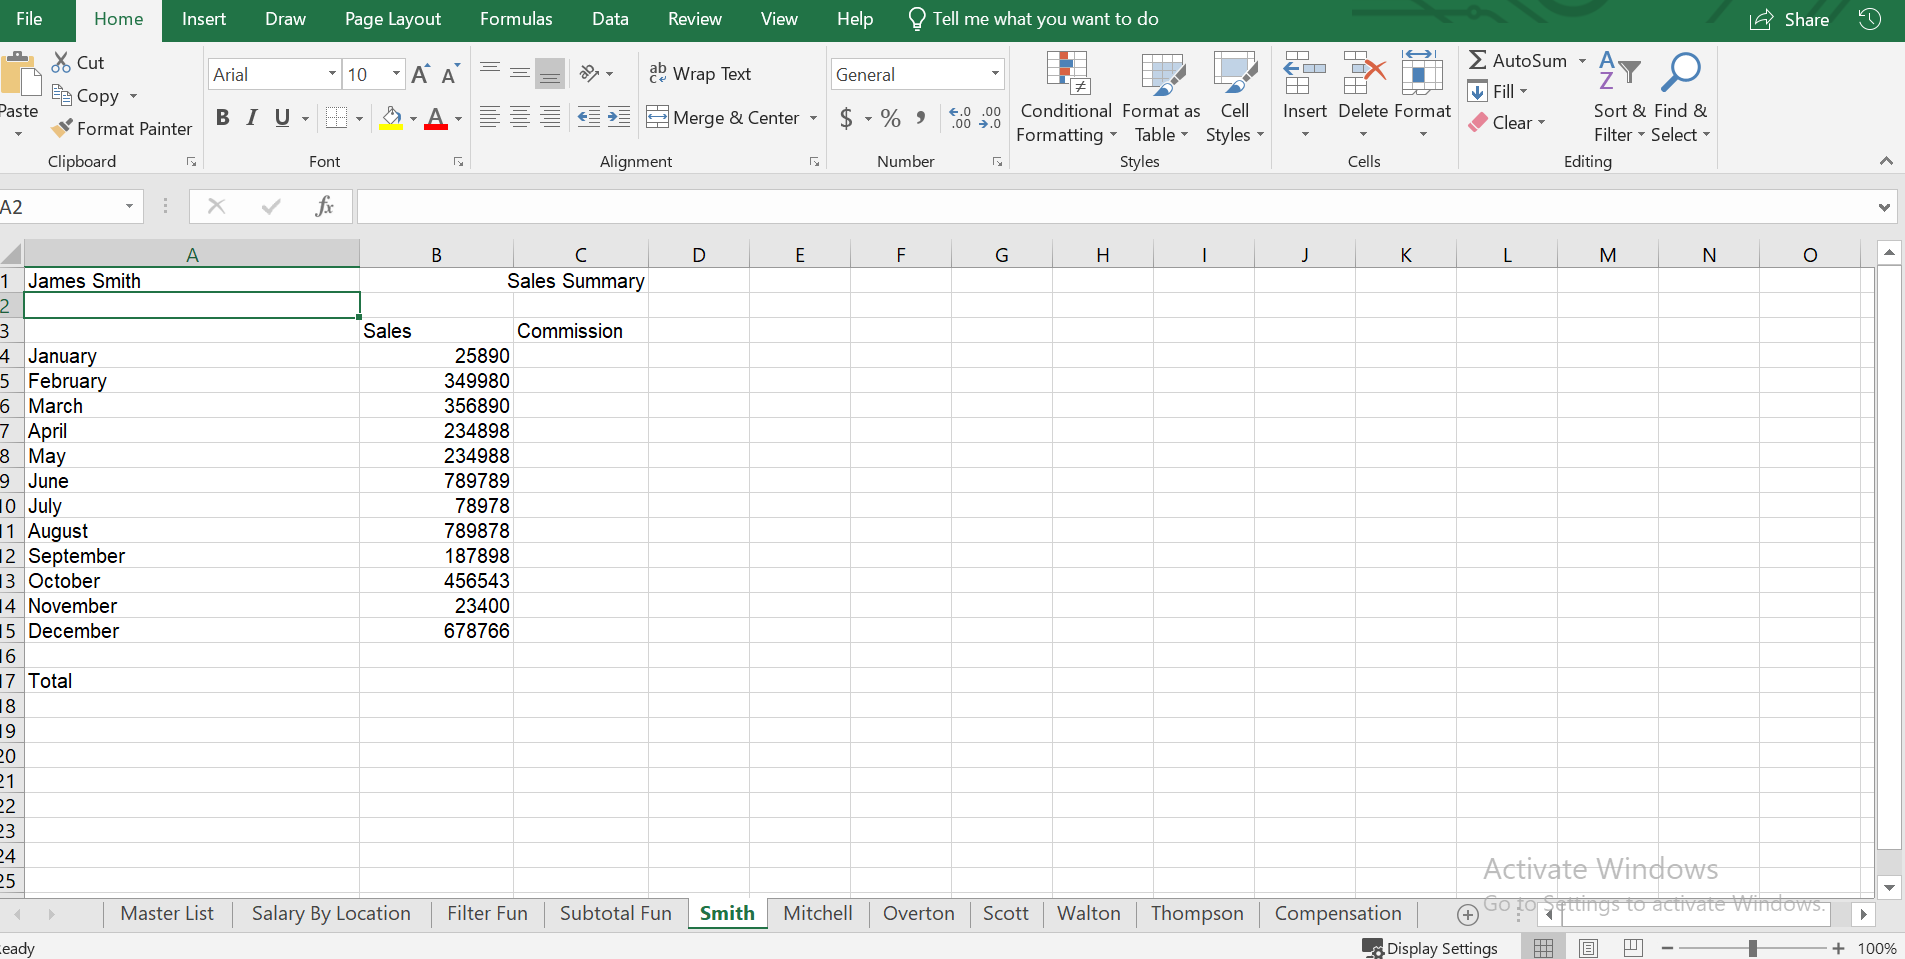Open the font name dropdown

coord(332,74)
